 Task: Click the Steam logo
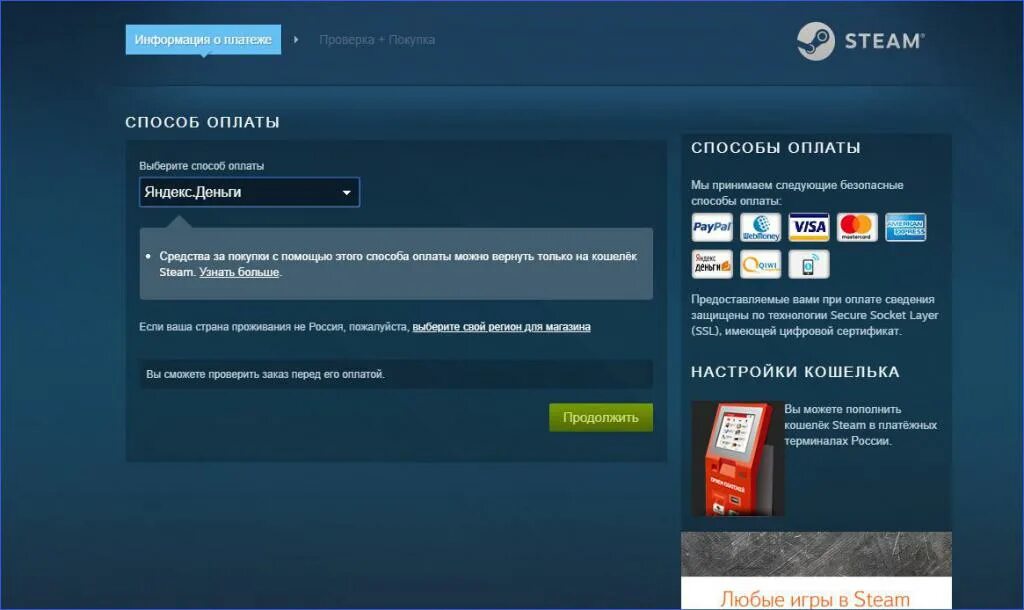click(x=860, y=41)
